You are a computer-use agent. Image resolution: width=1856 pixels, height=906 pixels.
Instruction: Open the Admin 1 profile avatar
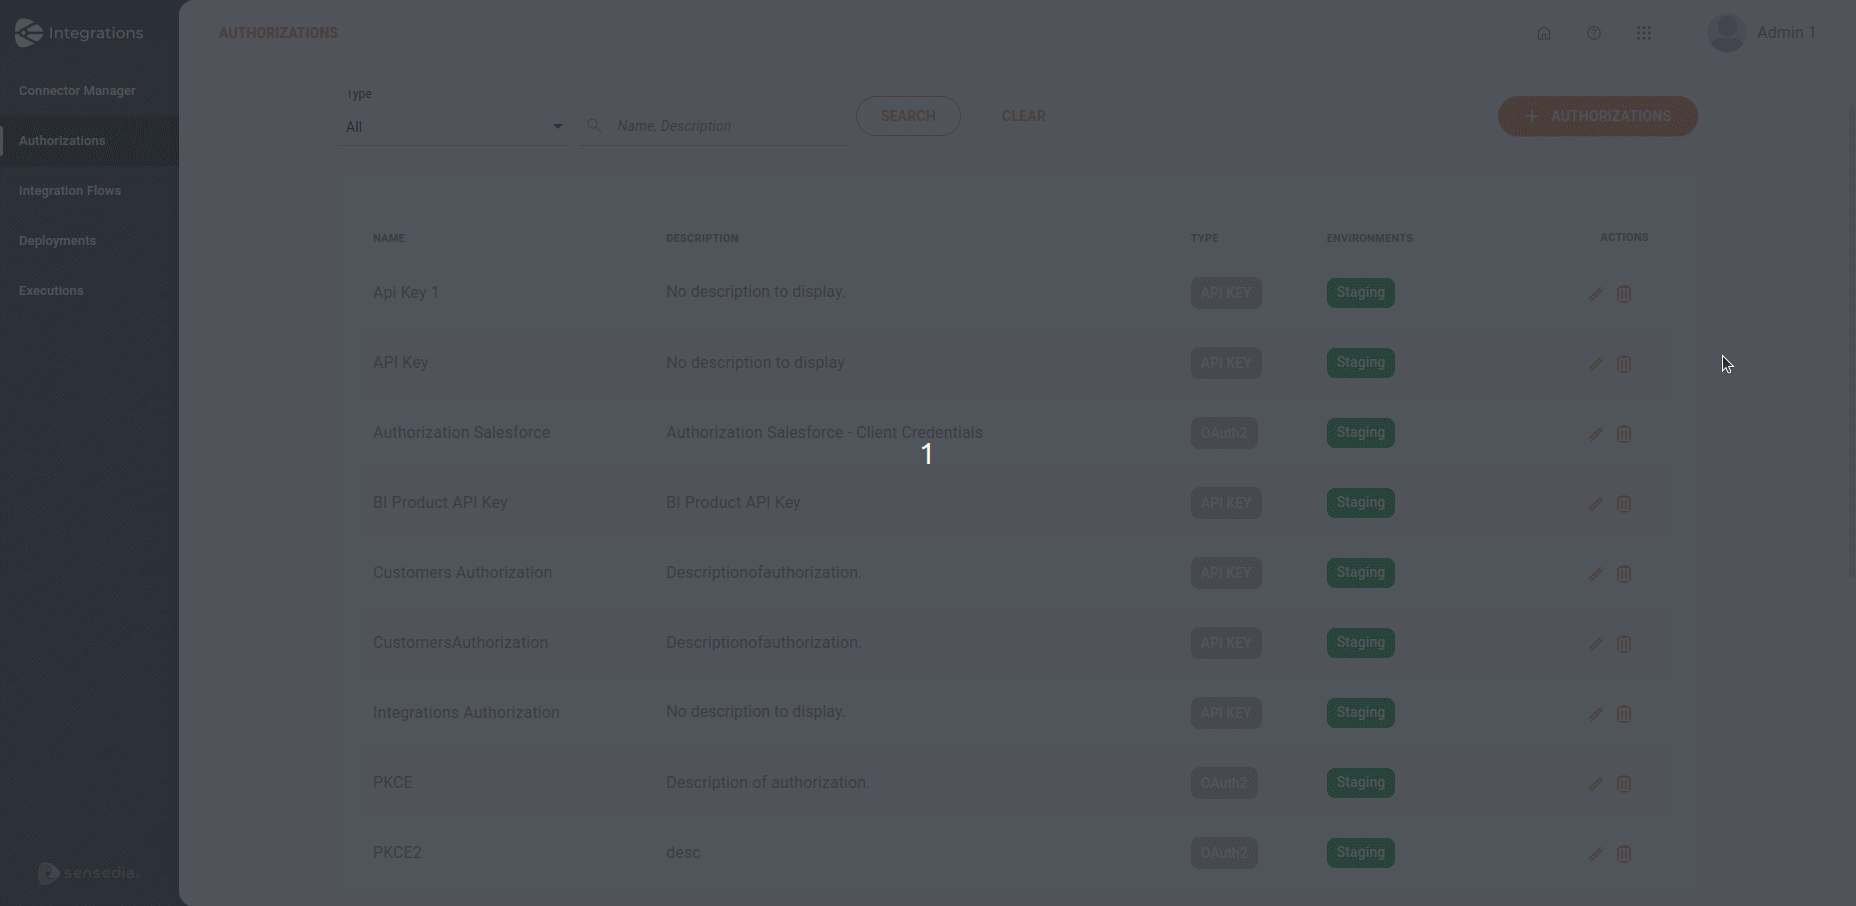1727,32
